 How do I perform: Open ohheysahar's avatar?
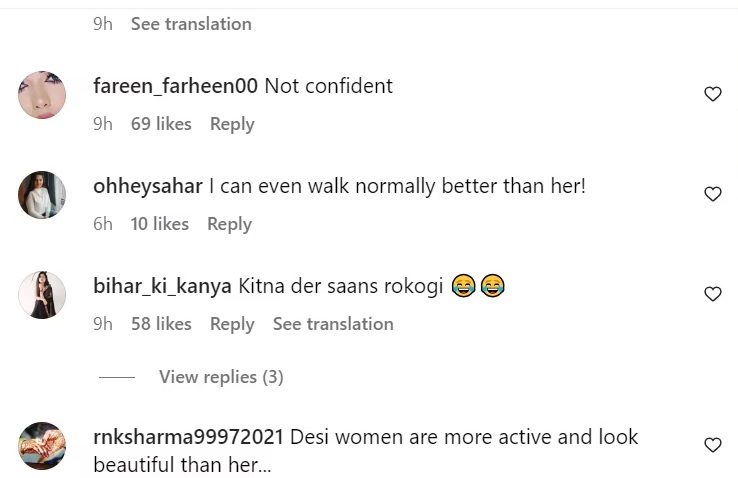(x=42, y=195)
